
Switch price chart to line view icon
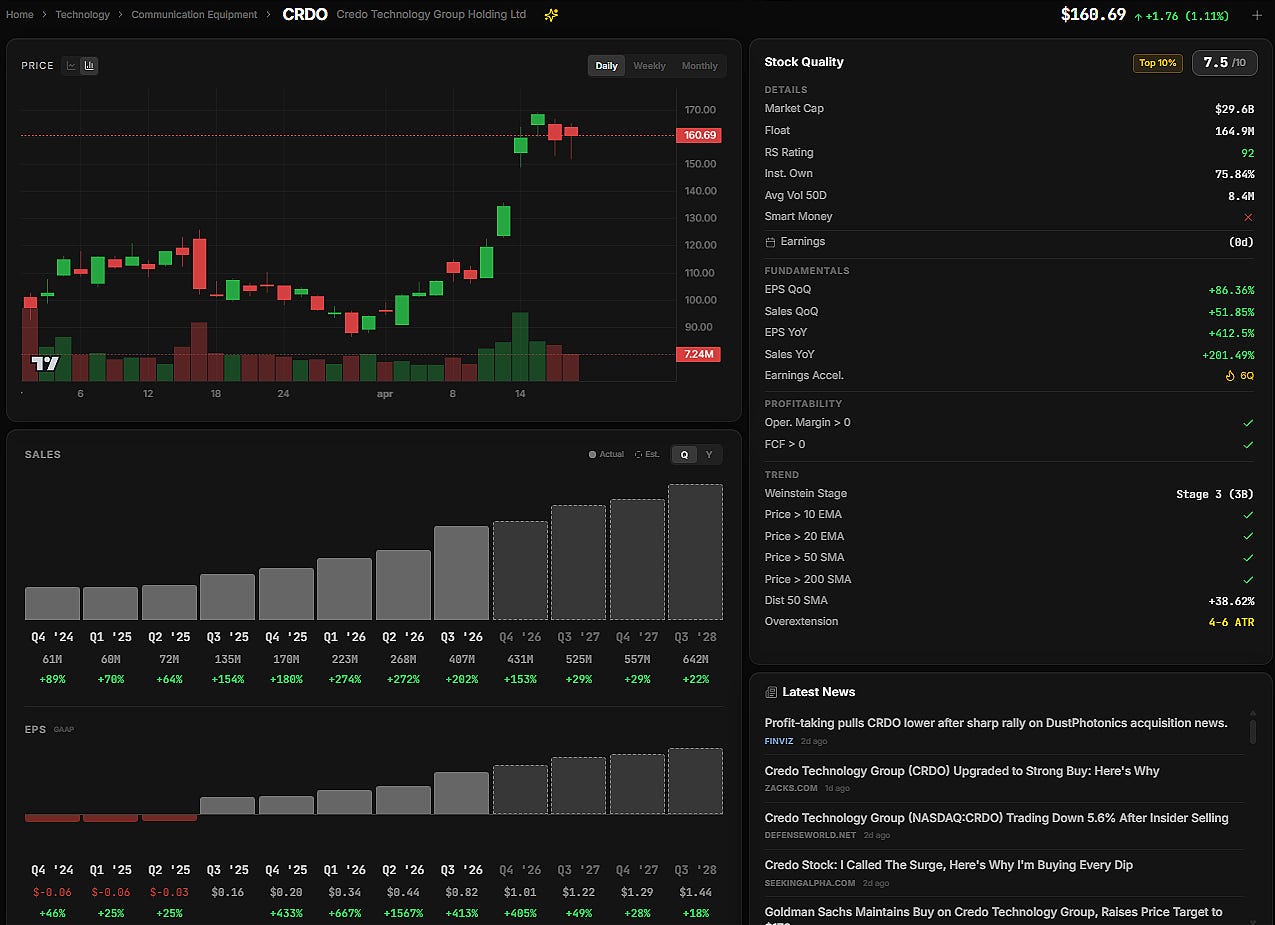pyautogui.click(x=71, y=66)
